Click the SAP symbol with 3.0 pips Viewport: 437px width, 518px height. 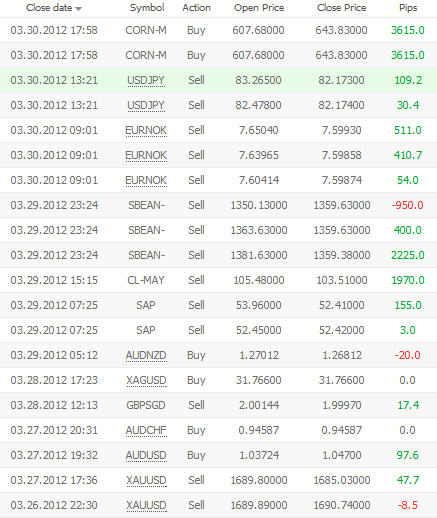coord(146,330)
